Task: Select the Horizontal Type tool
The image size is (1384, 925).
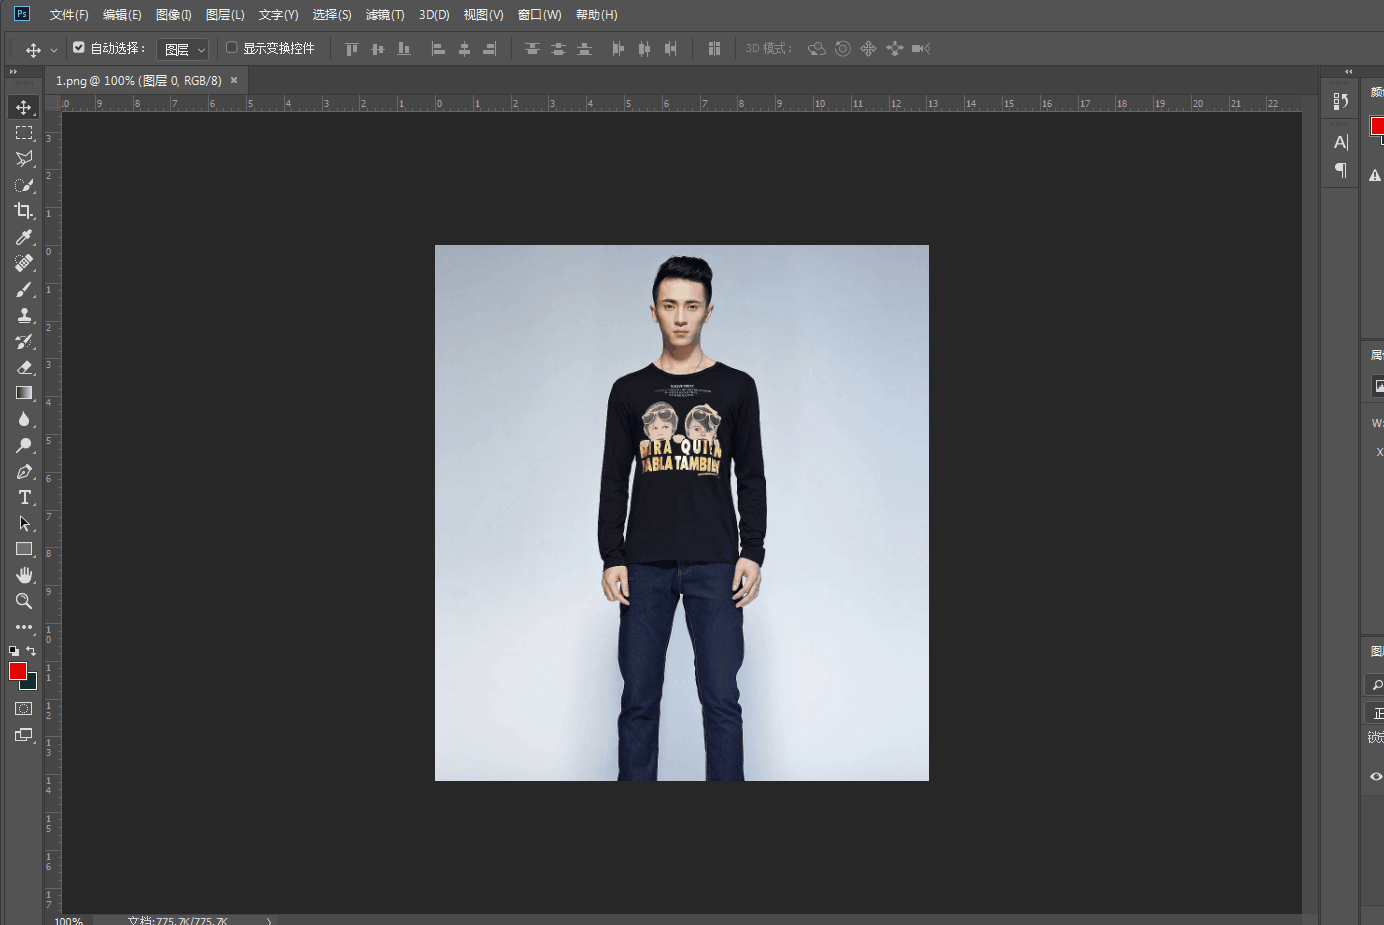Action: 24,497
